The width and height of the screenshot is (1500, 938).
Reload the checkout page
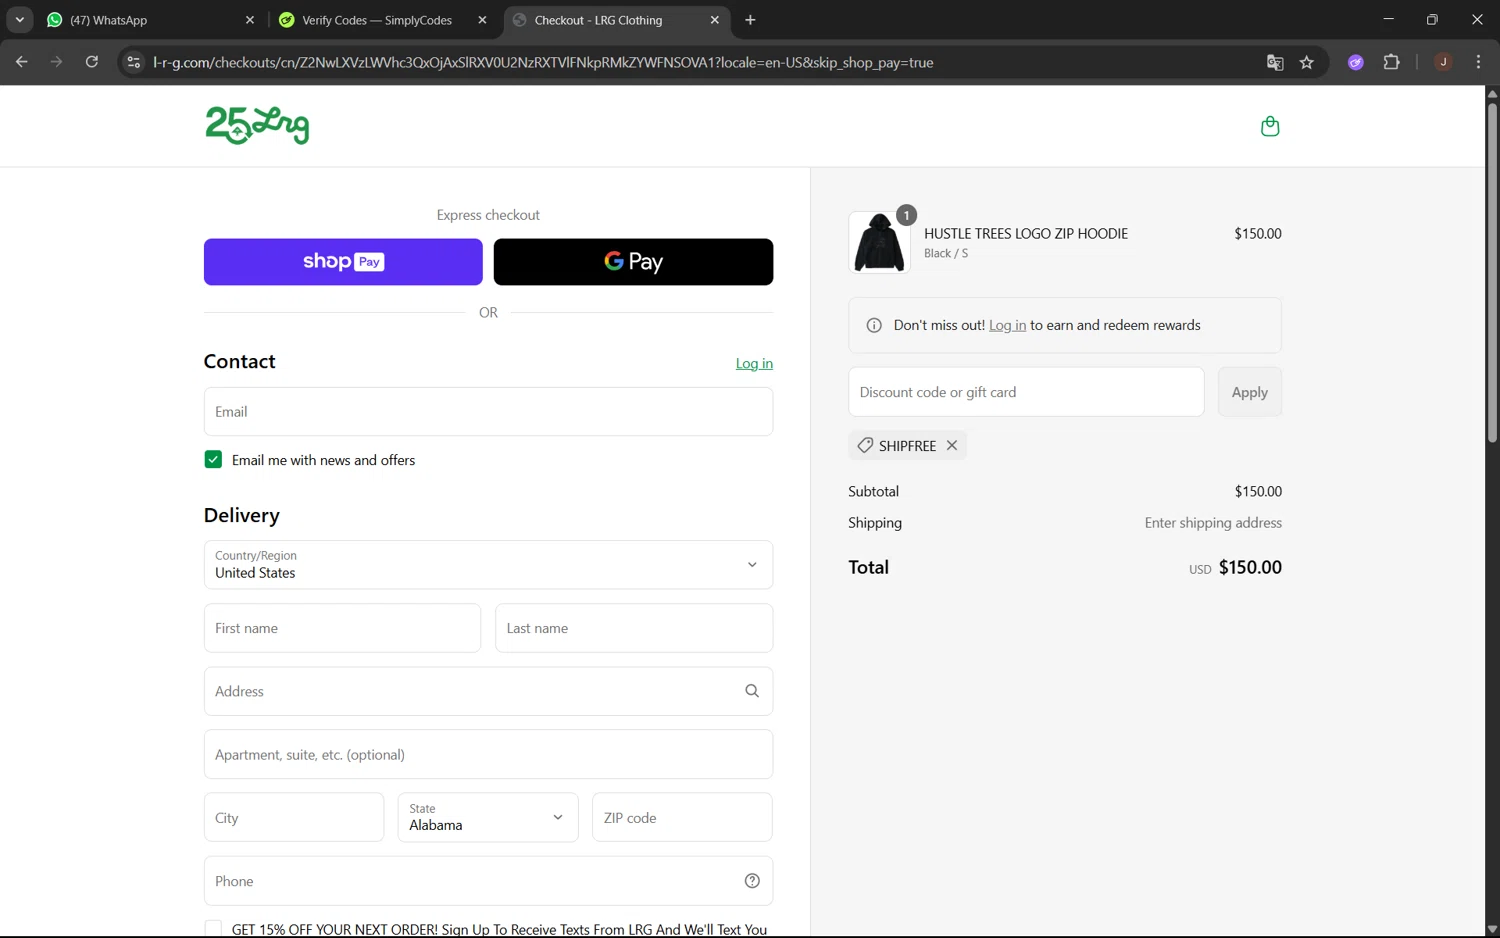coord(91,62)
